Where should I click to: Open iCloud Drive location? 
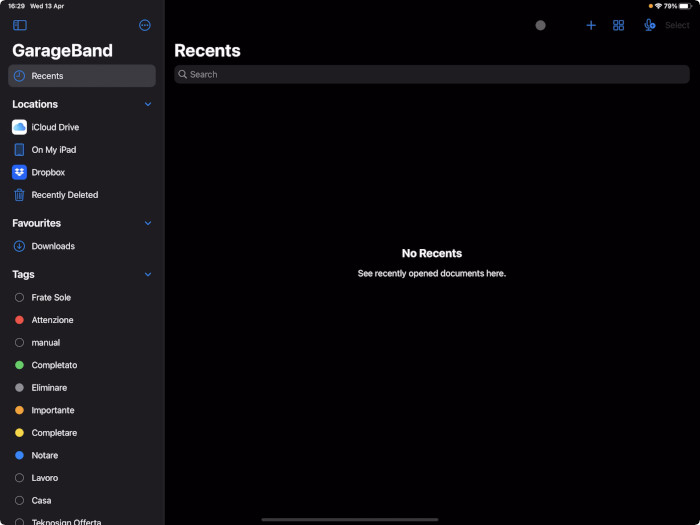82,127
